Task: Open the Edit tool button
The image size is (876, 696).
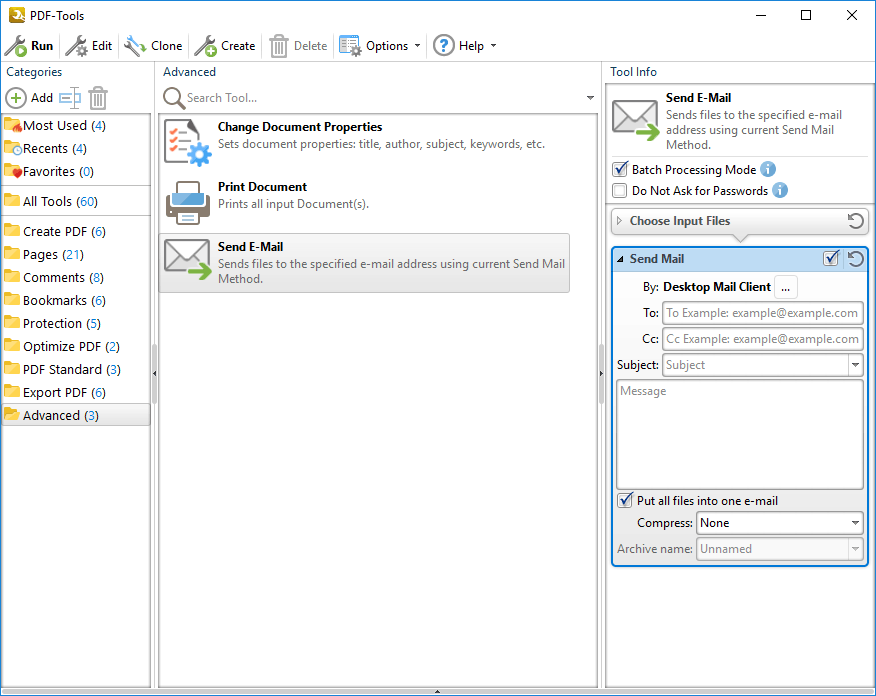Action: (x=89, y=46)
